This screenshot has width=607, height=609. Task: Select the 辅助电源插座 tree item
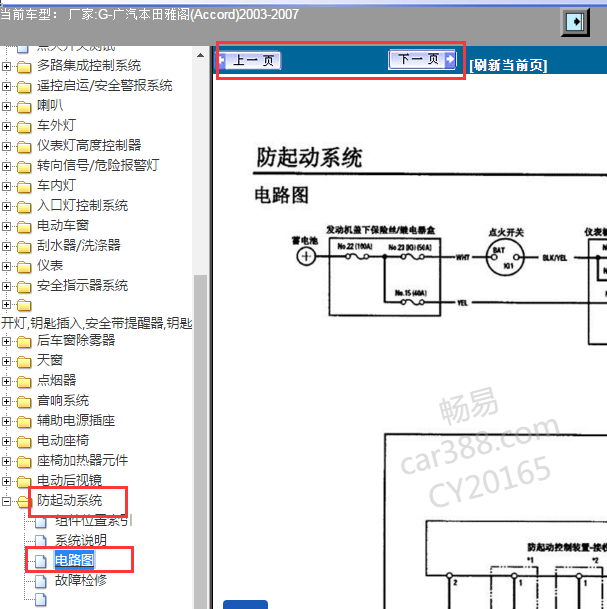(x=76, y=420)
